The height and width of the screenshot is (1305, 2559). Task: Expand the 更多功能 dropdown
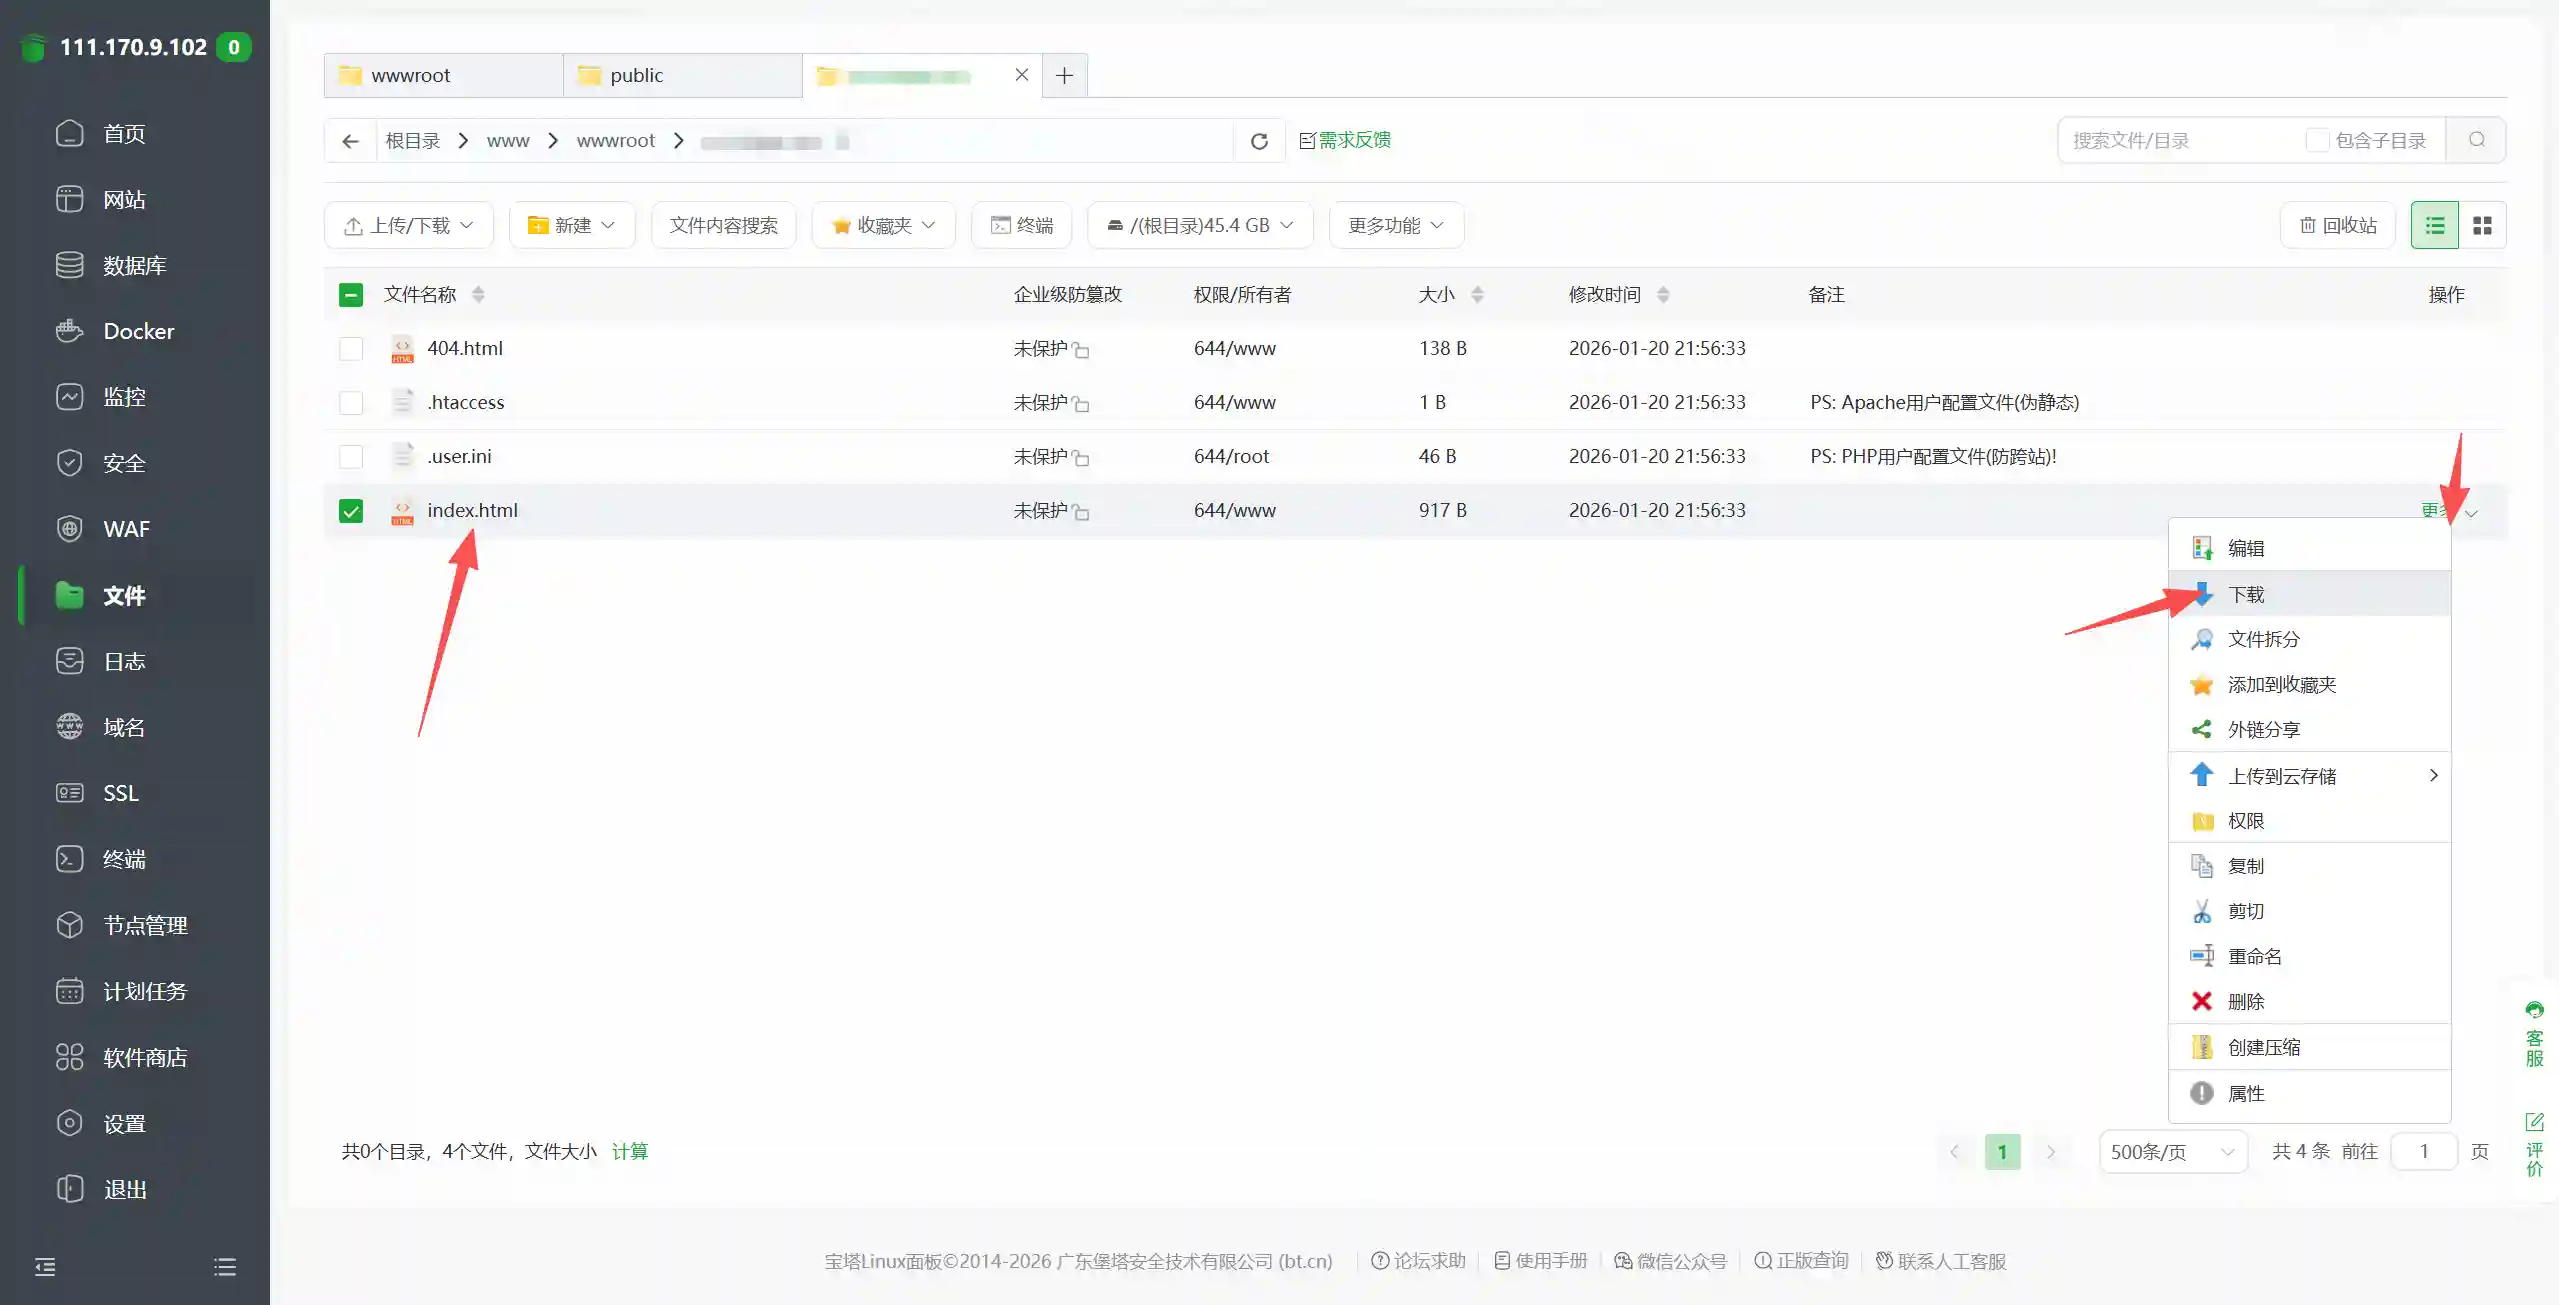tap(1396, 225)
